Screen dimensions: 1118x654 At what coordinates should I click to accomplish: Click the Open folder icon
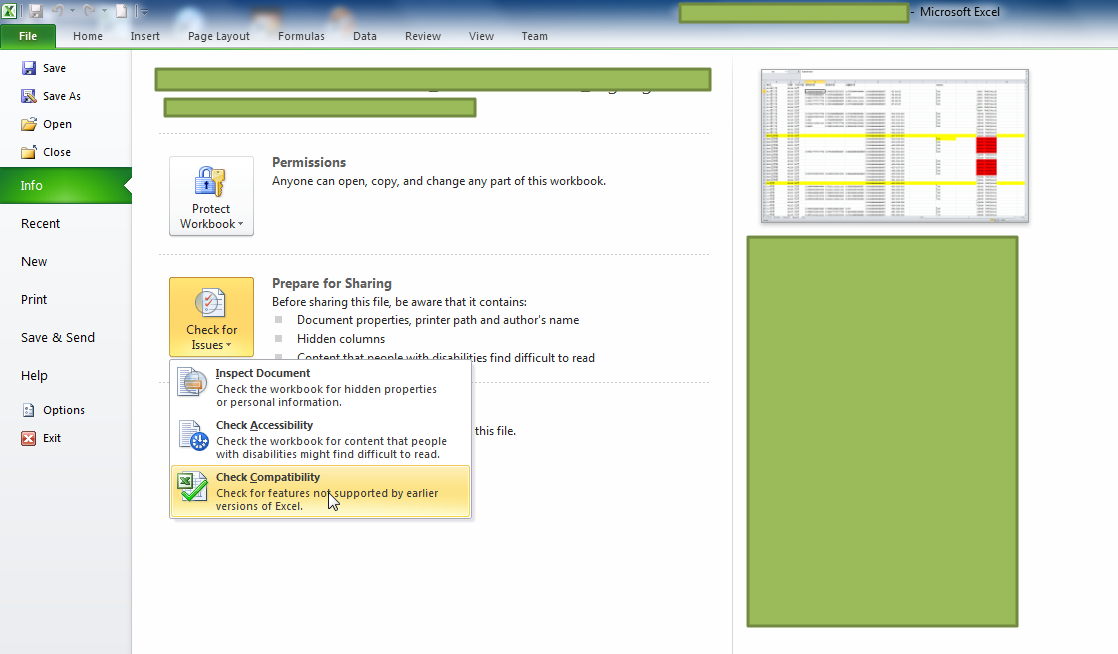click(x=29, y=124)
